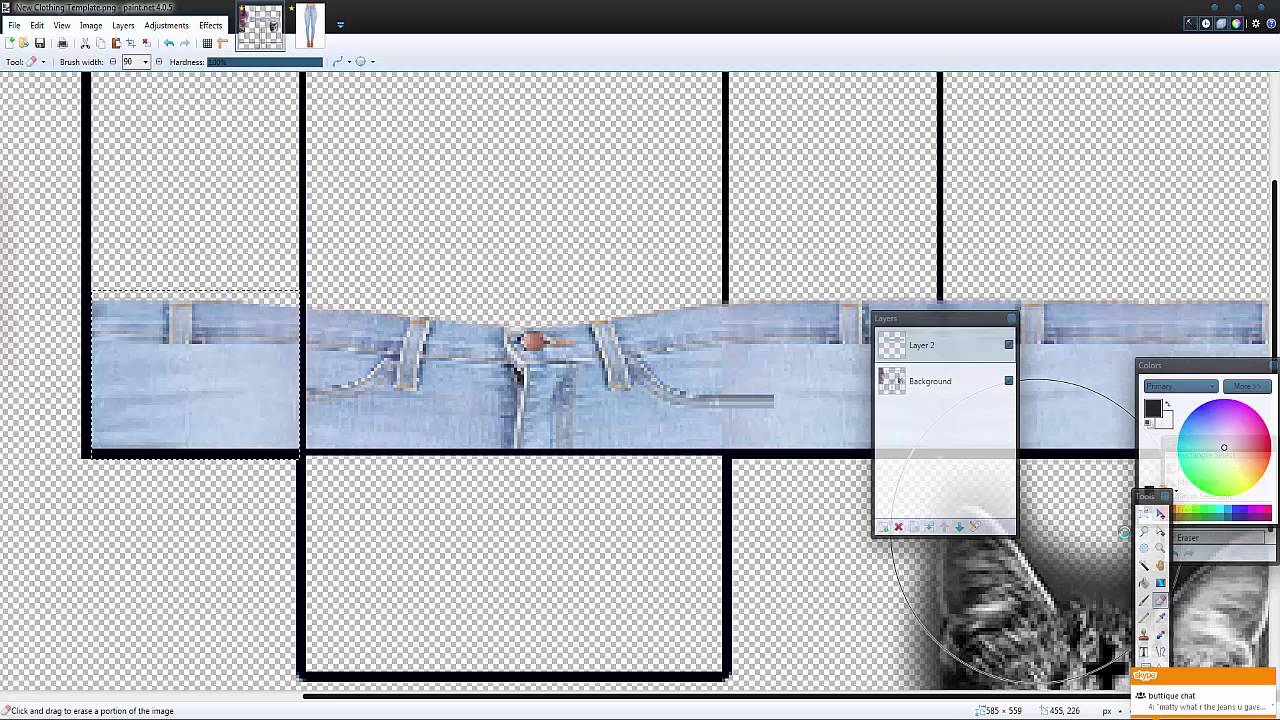Open the Effects menu

pos(211,25)
